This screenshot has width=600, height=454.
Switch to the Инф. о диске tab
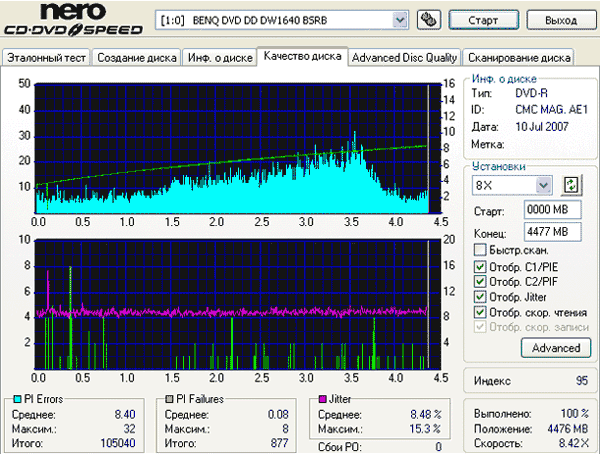[220, 58]
